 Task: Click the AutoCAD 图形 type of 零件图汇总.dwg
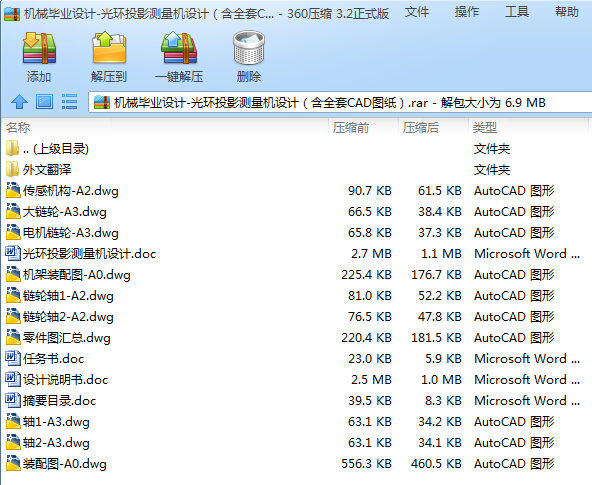[x=514, y=338]
